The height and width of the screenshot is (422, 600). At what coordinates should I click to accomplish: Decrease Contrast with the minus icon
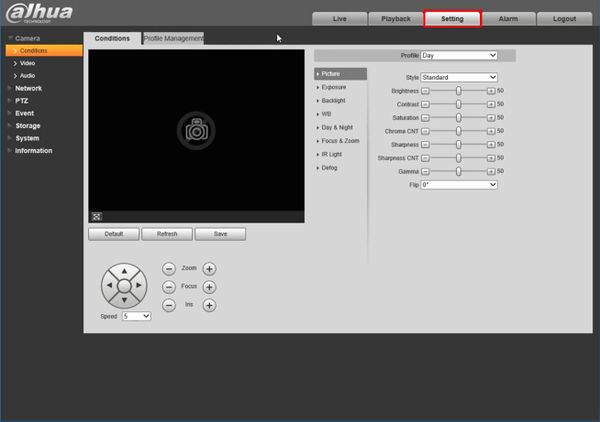click(425, 104)
